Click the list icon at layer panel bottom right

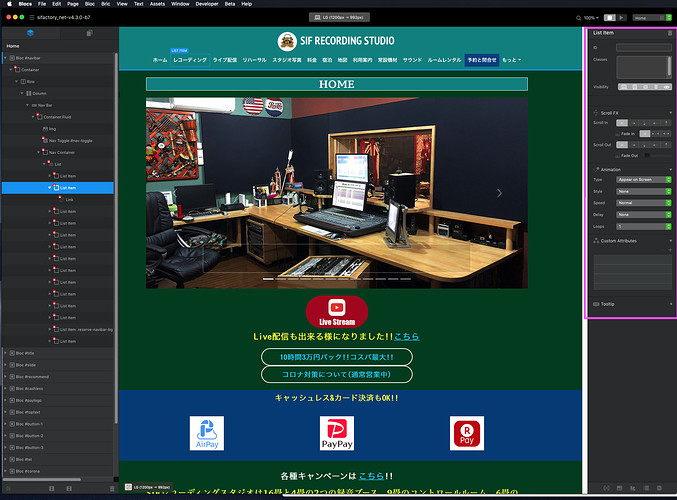[x=112, y=488]
